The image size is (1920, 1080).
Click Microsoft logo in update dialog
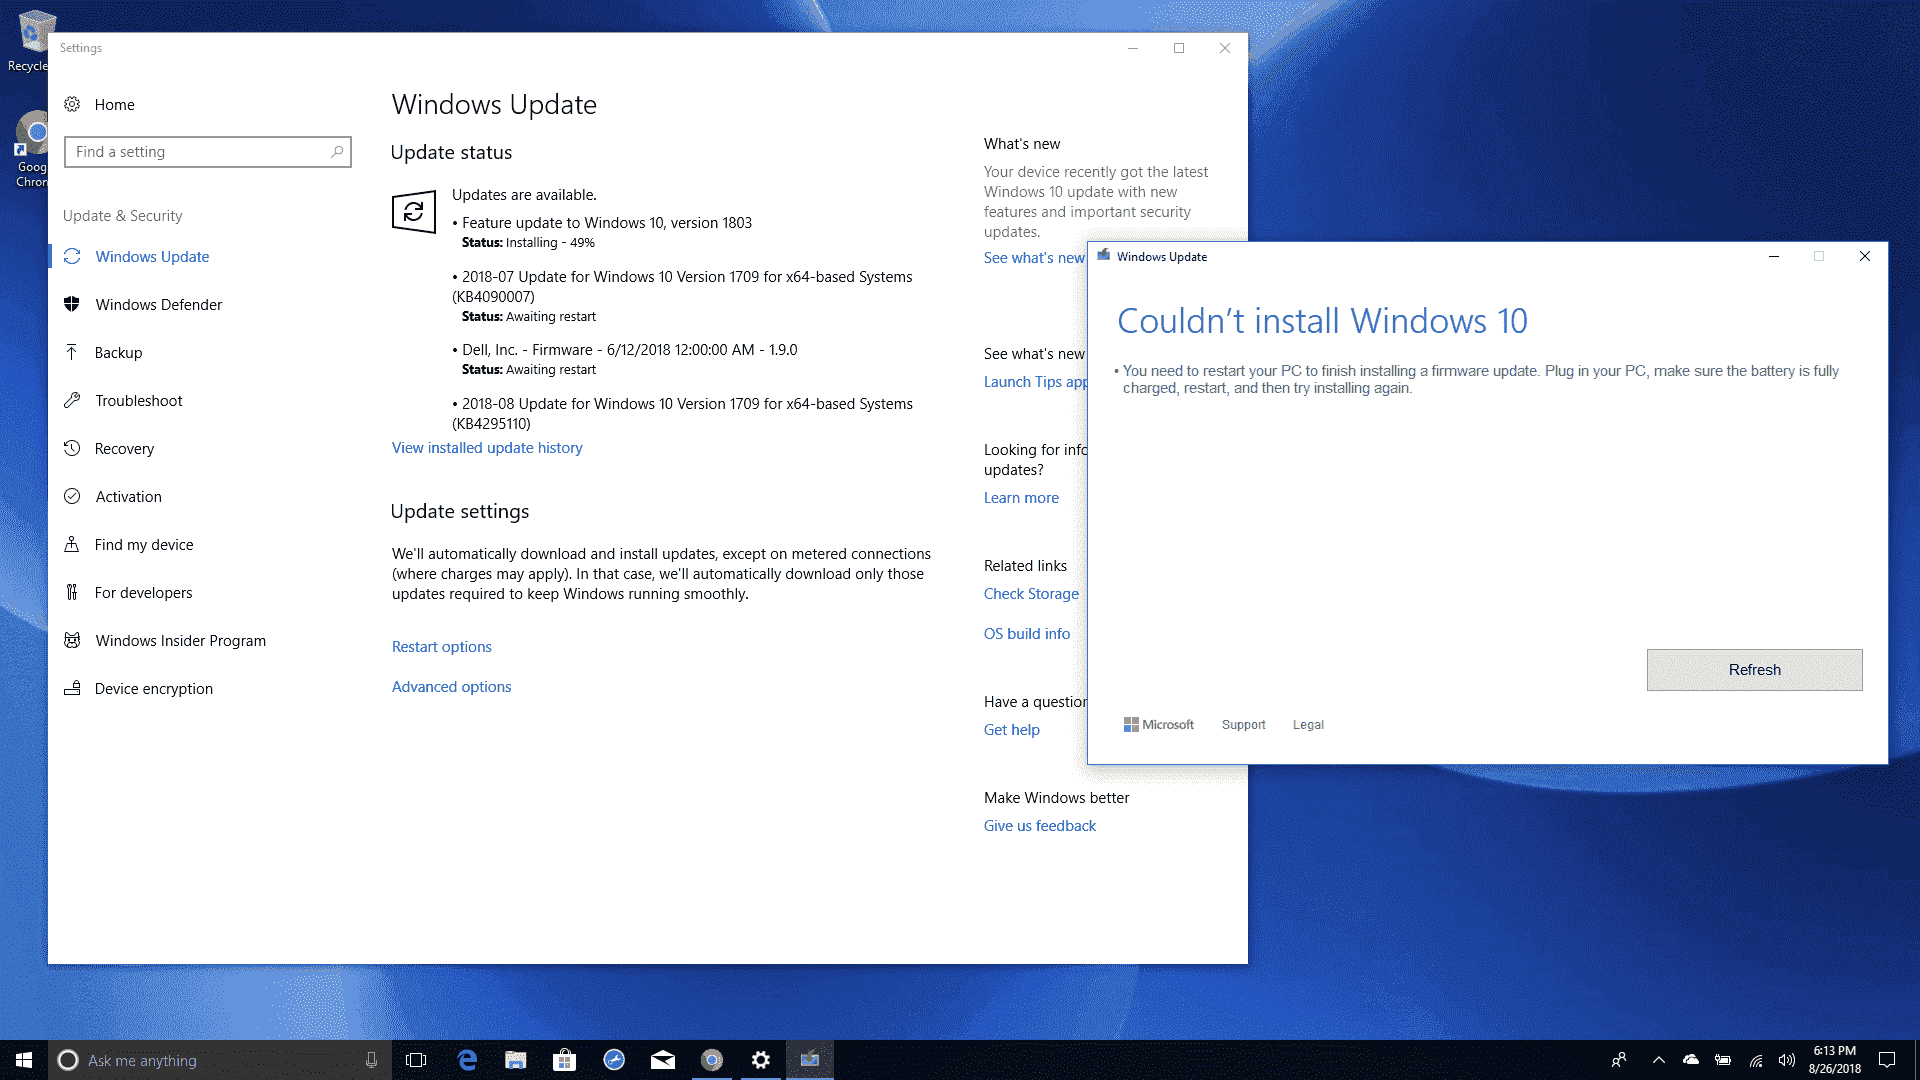coord(1158,724)
